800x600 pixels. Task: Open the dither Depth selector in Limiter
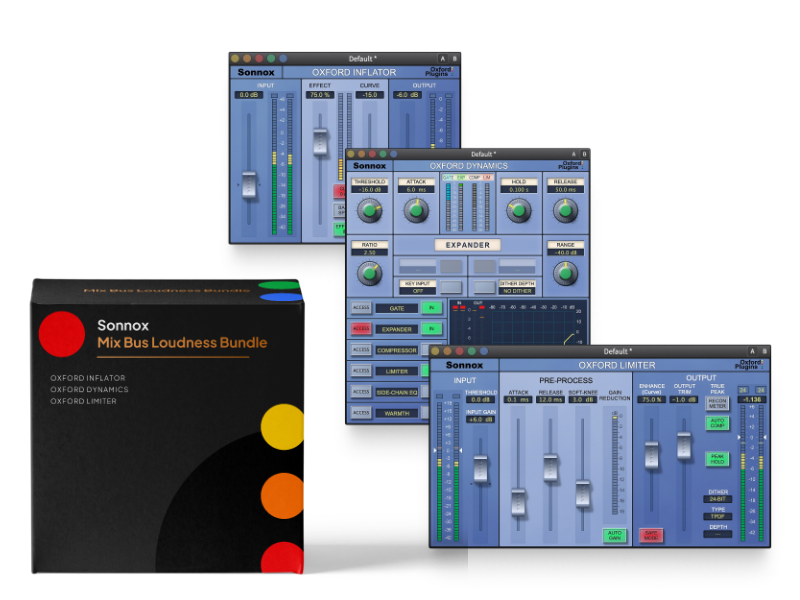click(x=717, y=534)
